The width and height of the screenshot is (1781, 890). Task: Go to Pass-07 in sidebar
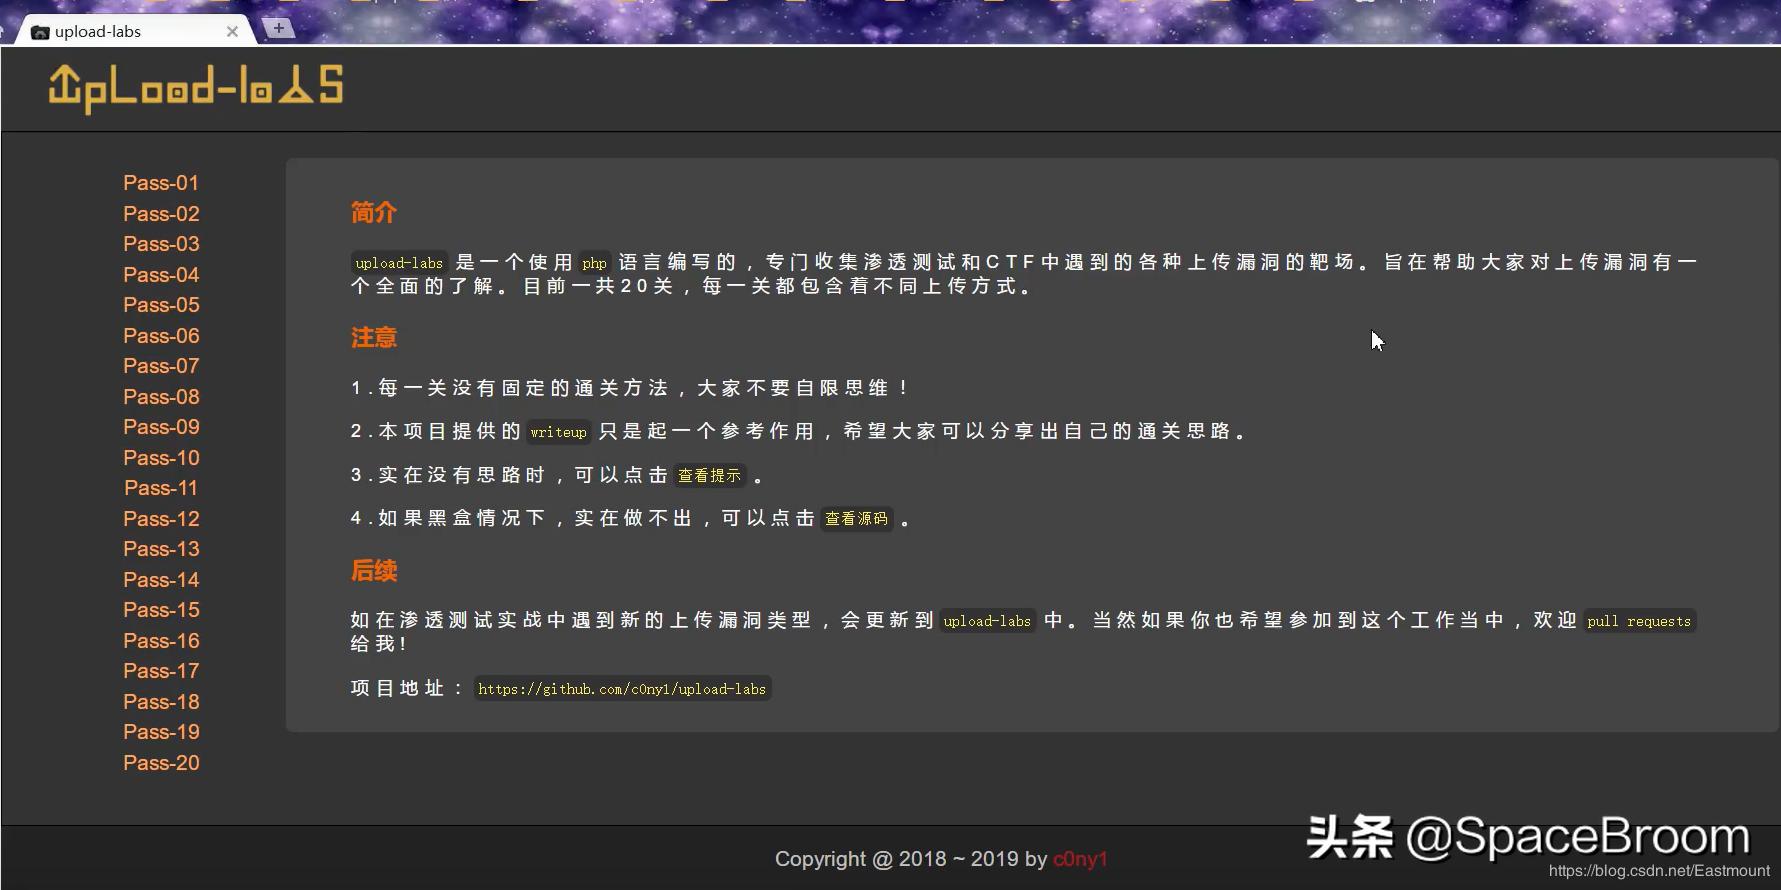coord(161,366)
